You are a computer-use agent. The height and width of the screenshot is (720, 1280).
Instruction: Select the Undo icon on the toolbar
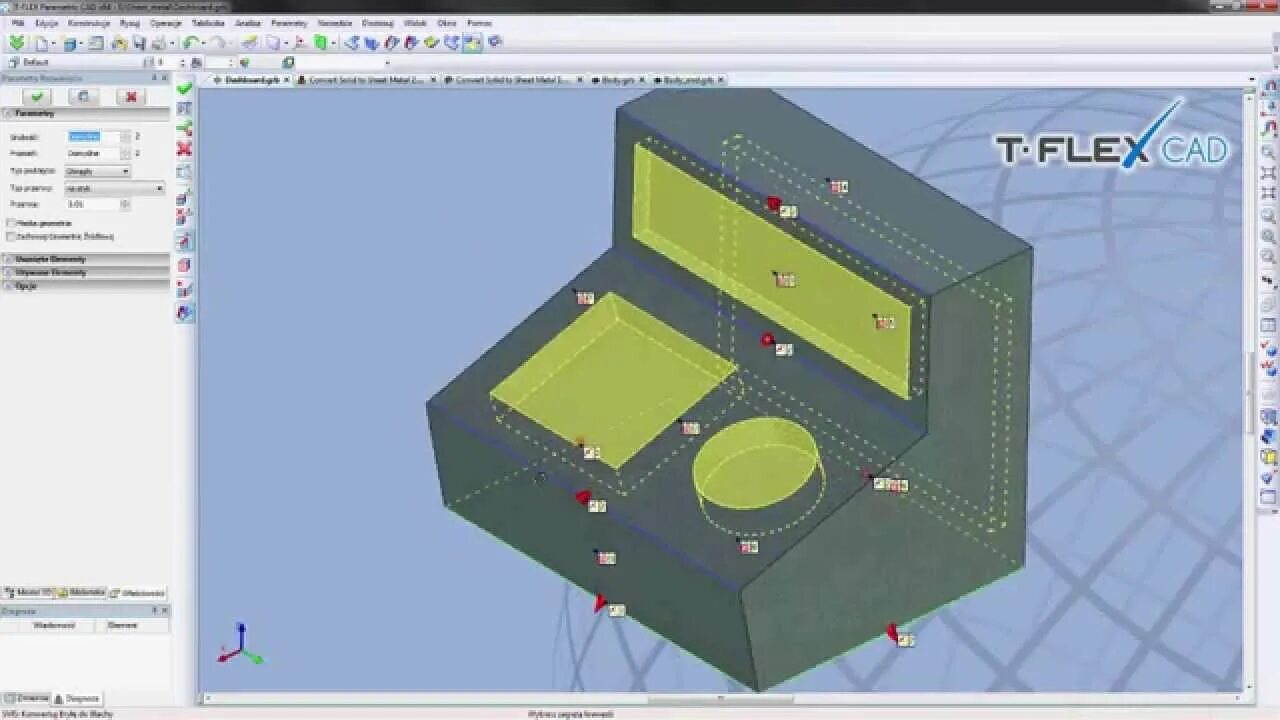(189, 44)
